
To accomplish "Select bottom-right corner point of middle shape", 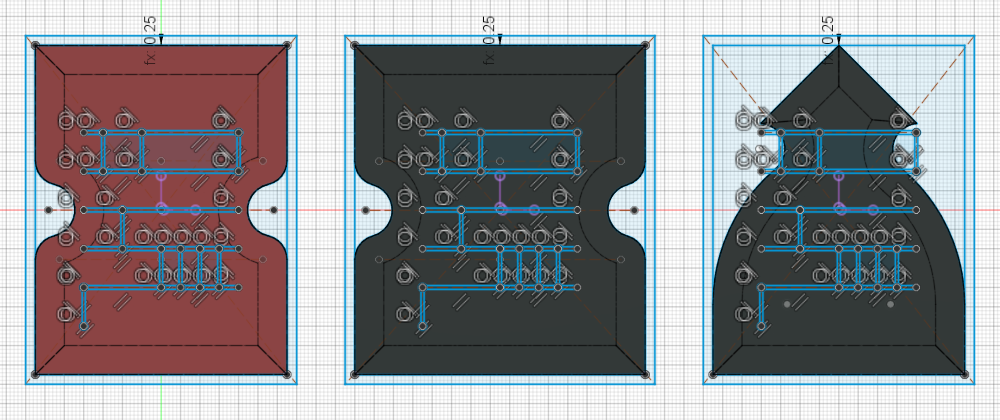I will (x=645, y=375).
